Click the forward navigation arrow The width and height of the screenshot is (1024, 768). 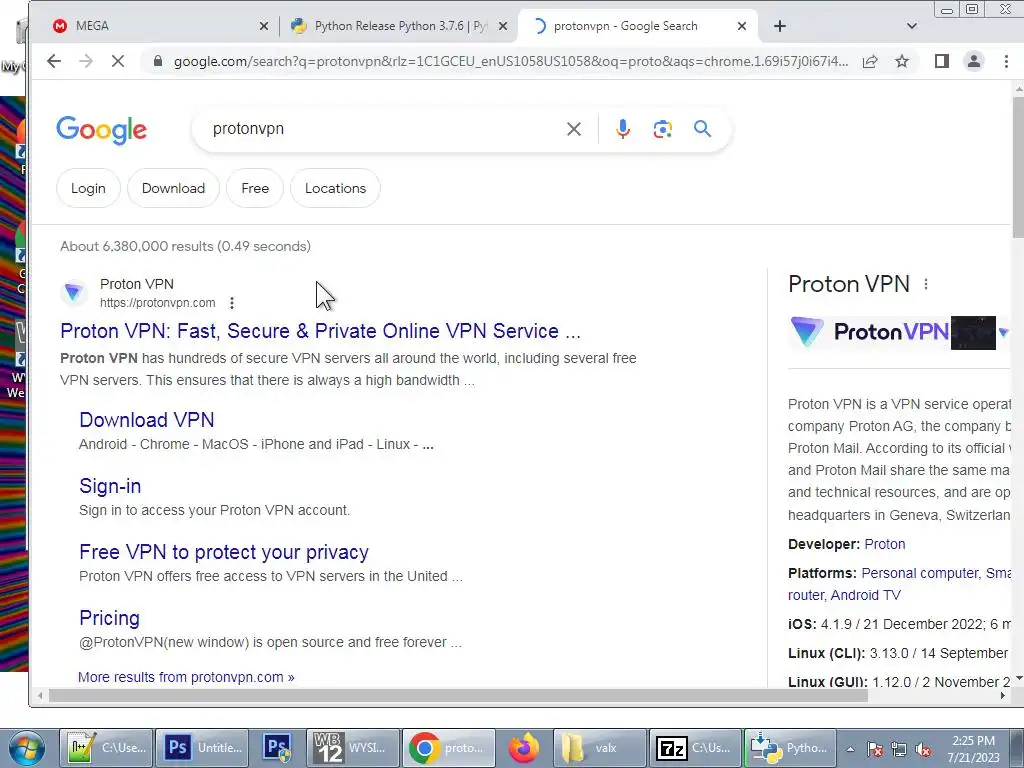[x=86, y=61]
